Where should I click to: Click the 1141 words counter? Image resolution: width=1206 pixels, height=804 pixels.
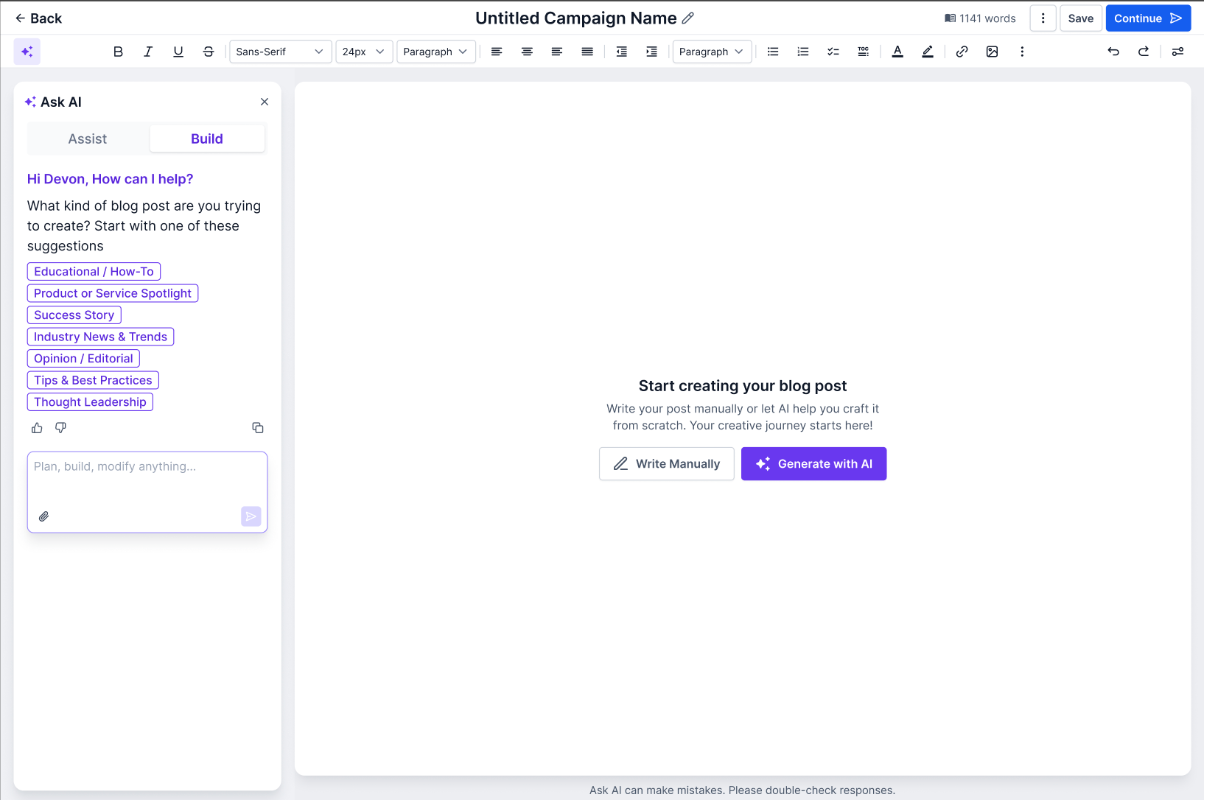pos(980,18)
